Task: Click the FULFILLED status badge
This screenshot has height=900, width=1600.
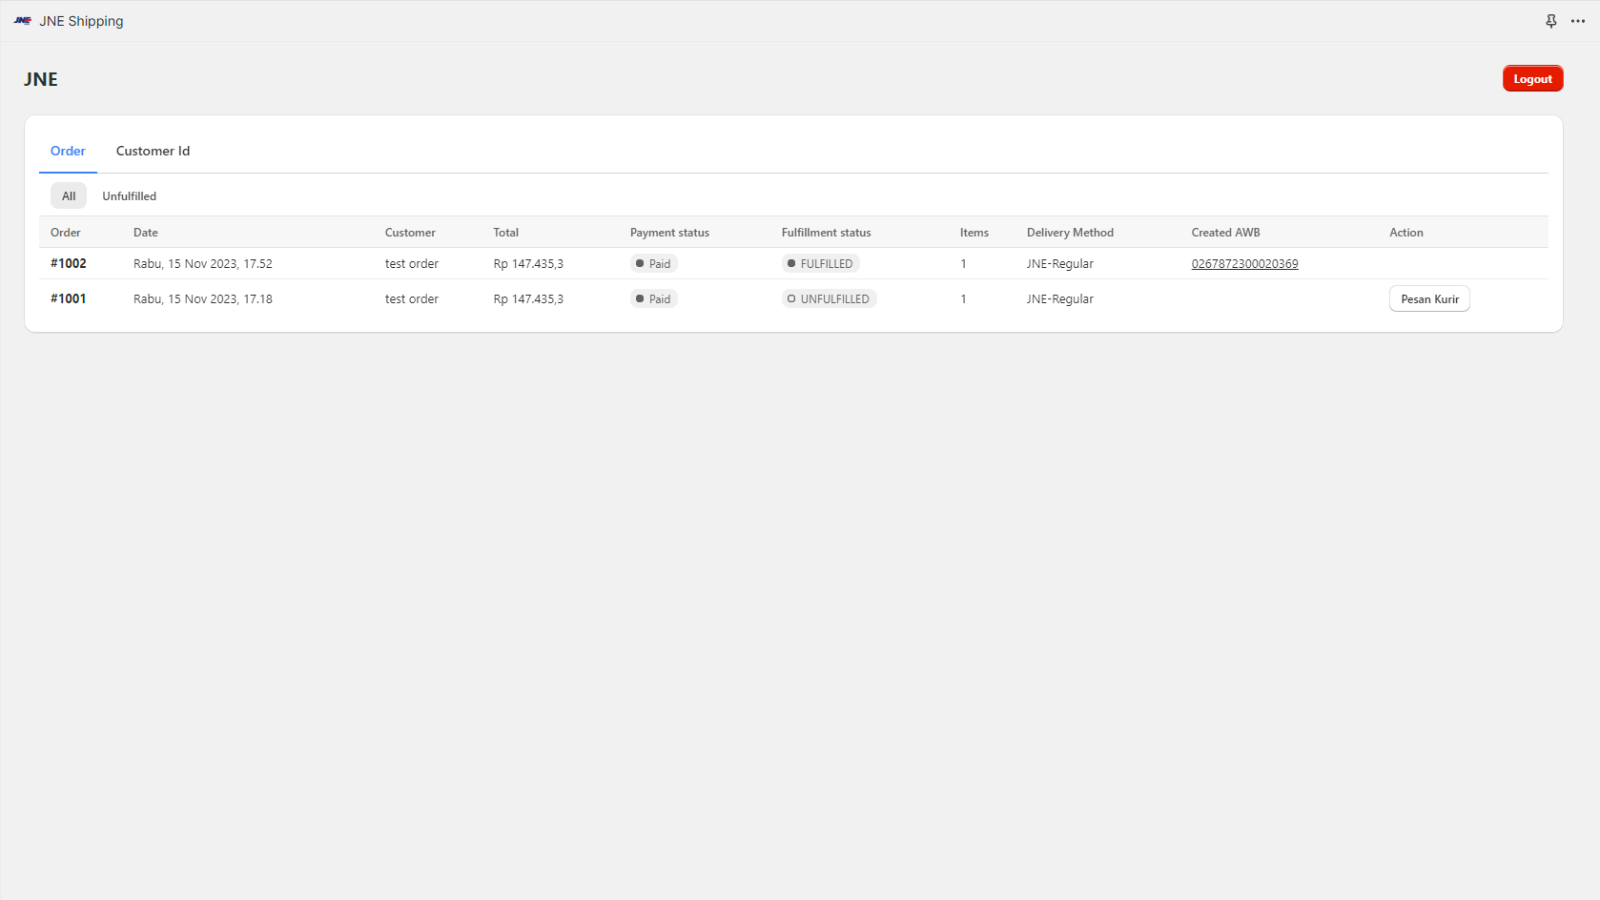Action: [x=820, y=264]
